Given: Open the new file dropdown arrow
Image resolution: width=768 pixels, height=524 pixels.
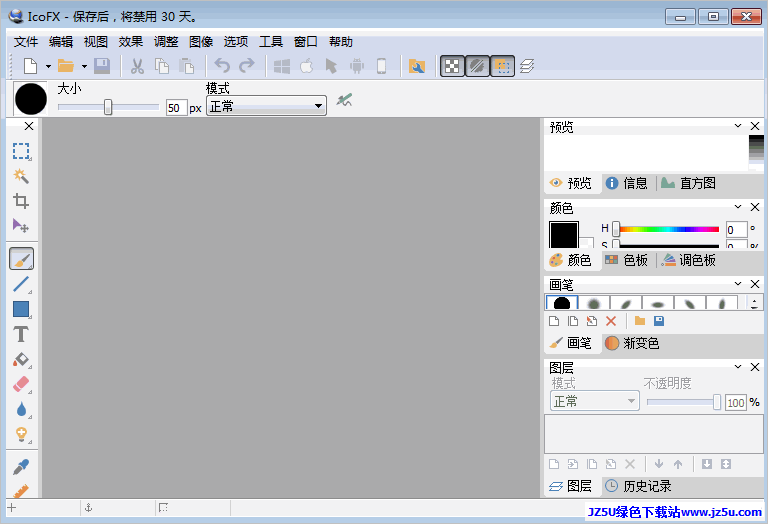Looking at the screenshot, I should click(x=48, y=66).
